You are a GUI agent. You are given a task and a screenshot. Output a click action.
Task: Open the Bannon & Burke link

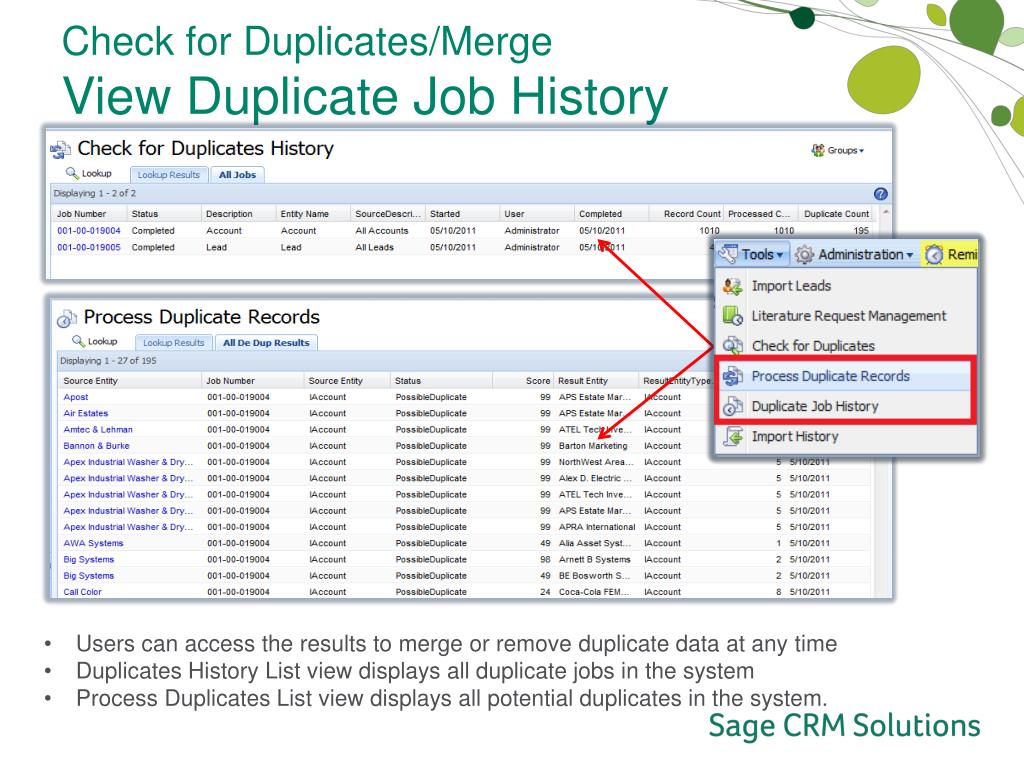[97, 446]
